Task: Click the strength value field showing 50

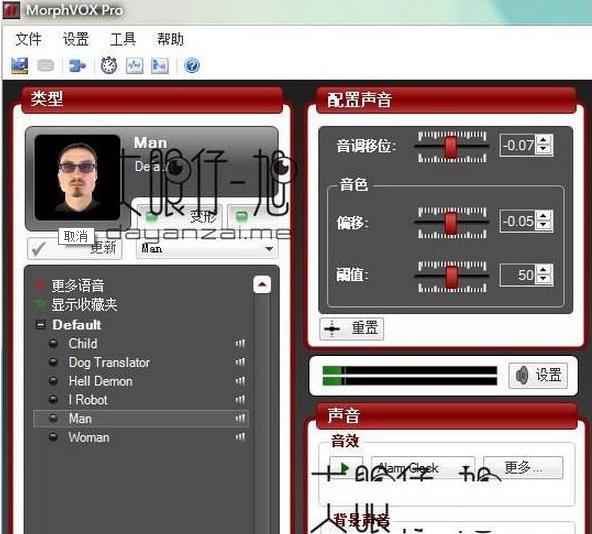Action: pyautogui.click(x=518, y=275)
